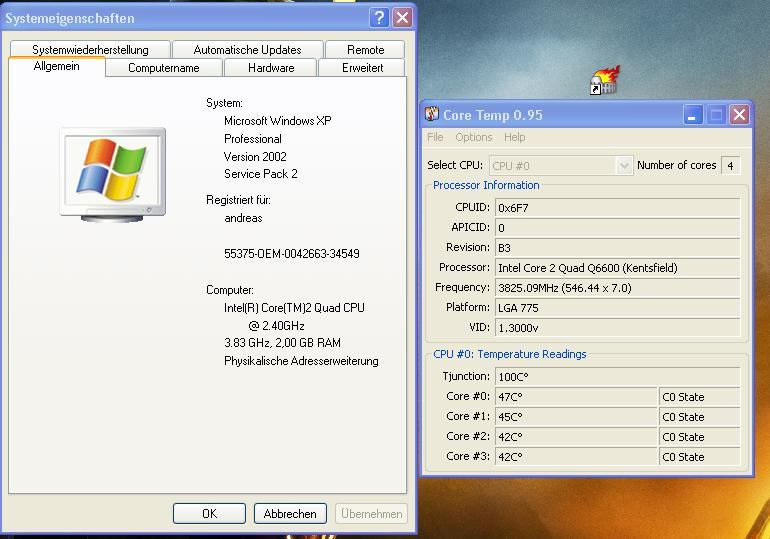
Task: Switch to the Automatische Updates tab
Action: pos(248,50)
